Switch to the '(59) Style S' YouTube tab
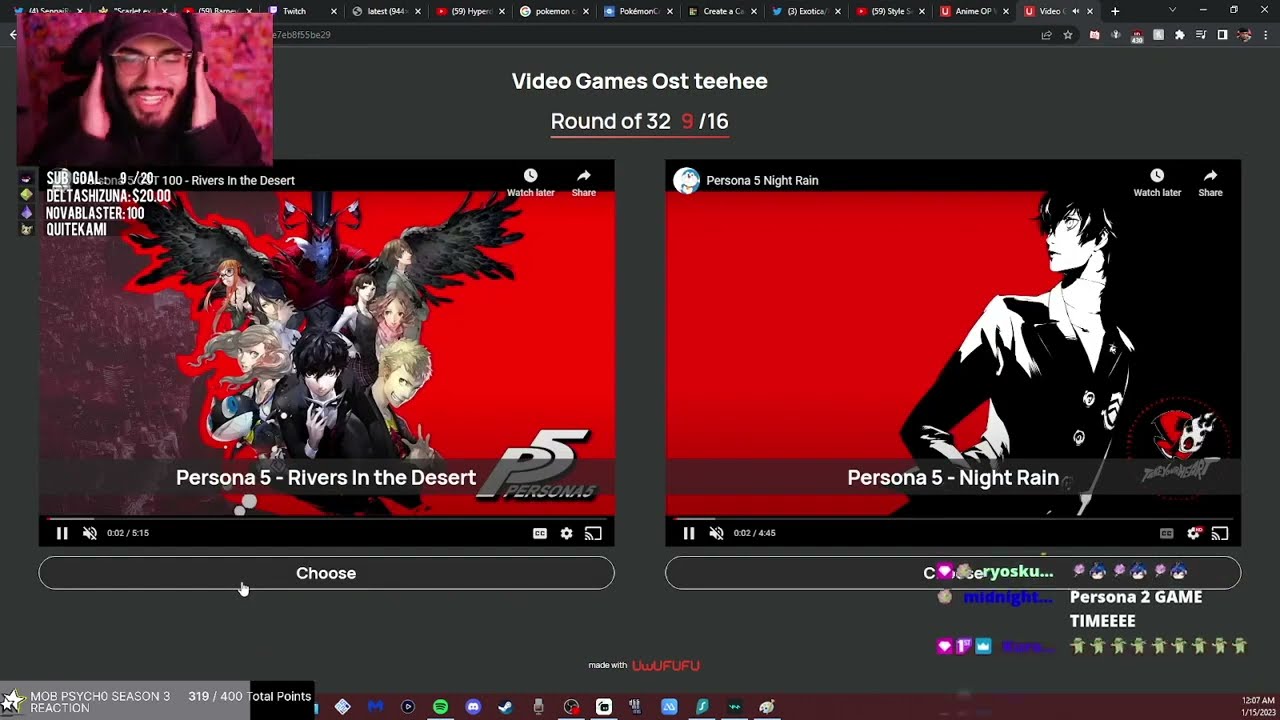This screenshot has height=720, width=1280. [x=892, y=11]
